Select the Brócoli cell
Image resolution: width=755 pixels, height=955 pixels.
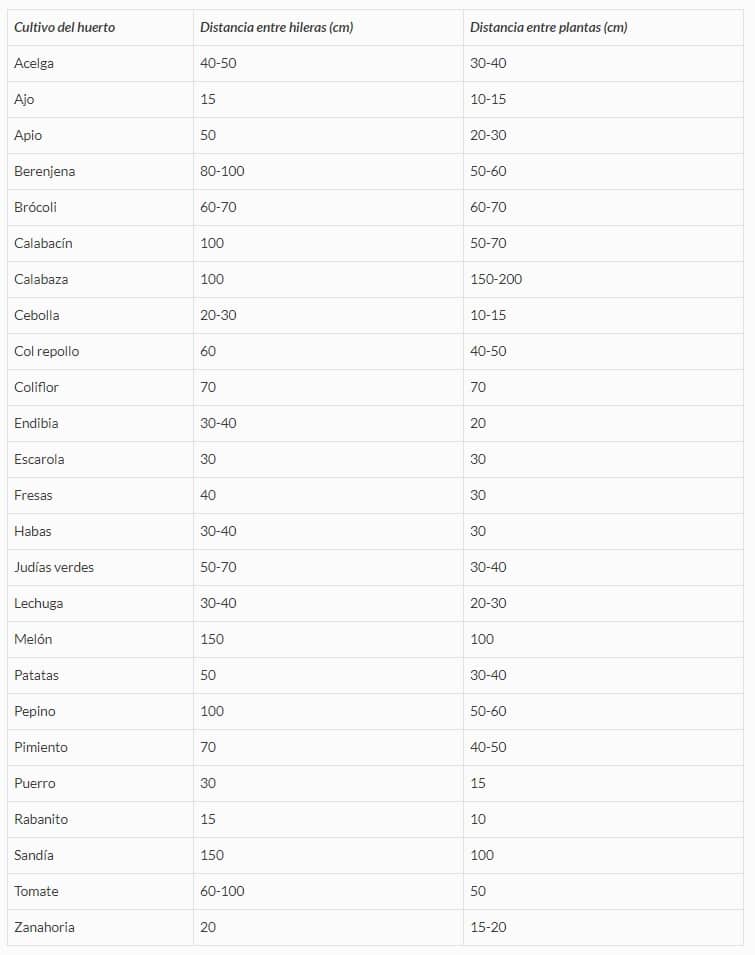click(x=35, y=207)
